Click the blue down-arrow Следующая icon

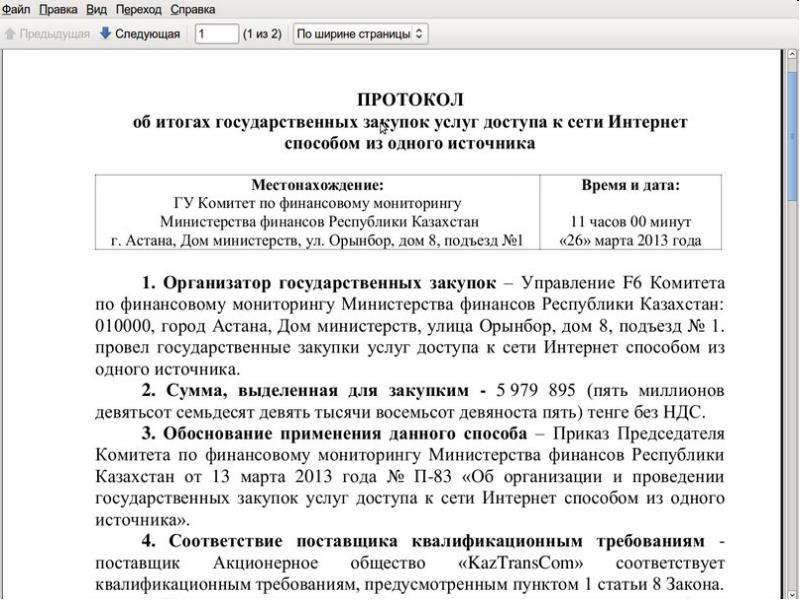(105, 34)
